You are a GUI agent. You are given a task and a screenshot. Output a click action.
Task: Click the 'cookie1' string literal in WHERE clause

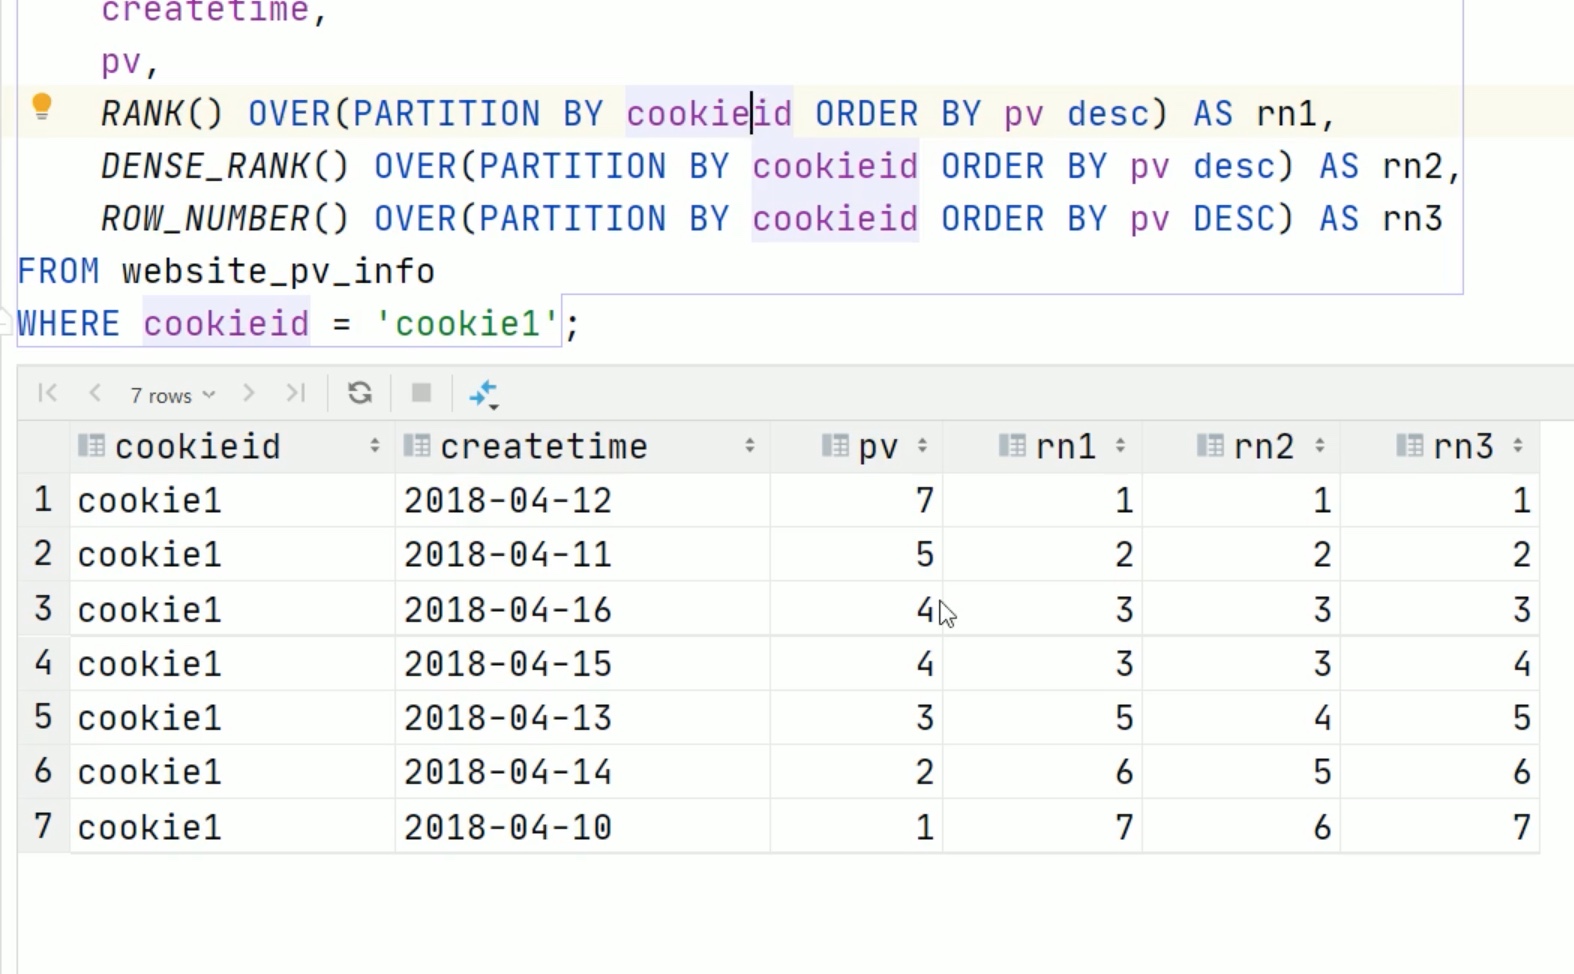[x=467, y=324]
